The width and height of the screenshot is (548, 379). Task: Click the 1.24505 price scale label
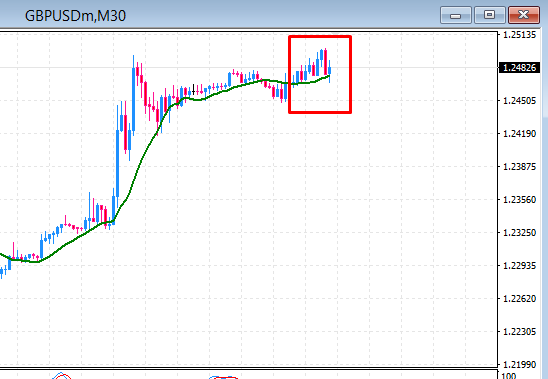(519, 101)
